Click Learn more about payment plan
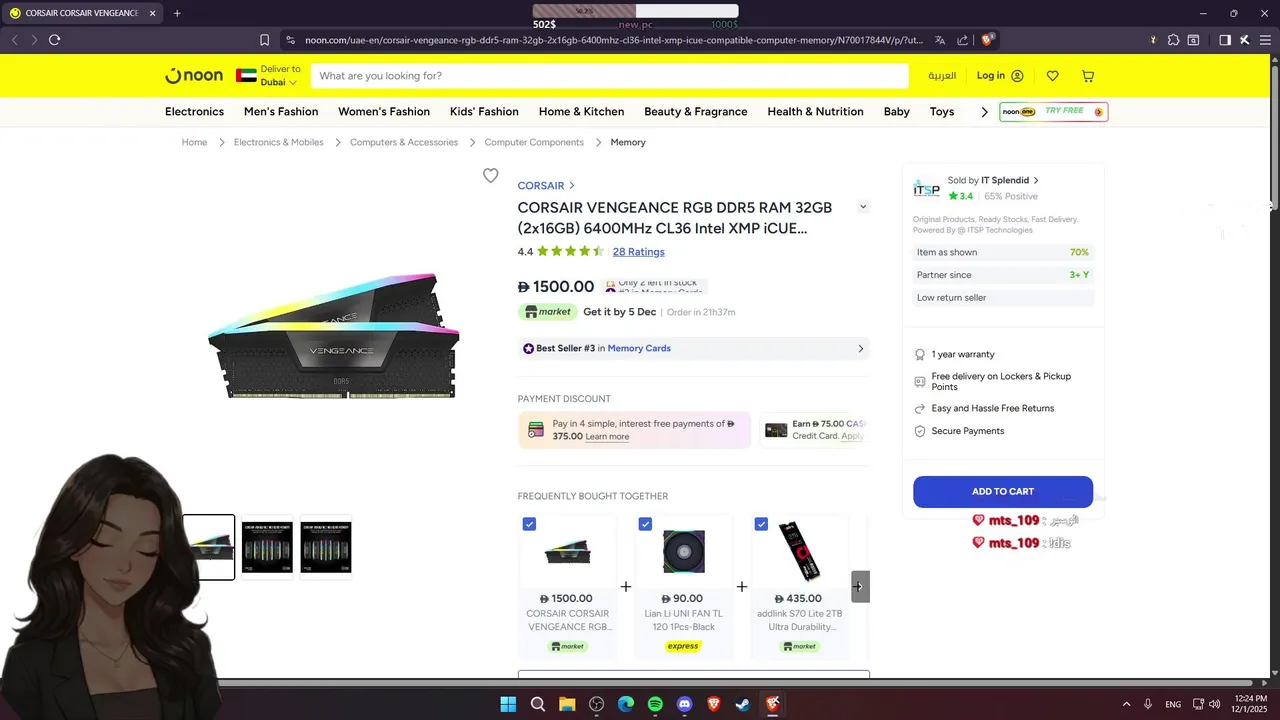This screenshot has width=1280, height=720. coord(607,437)
